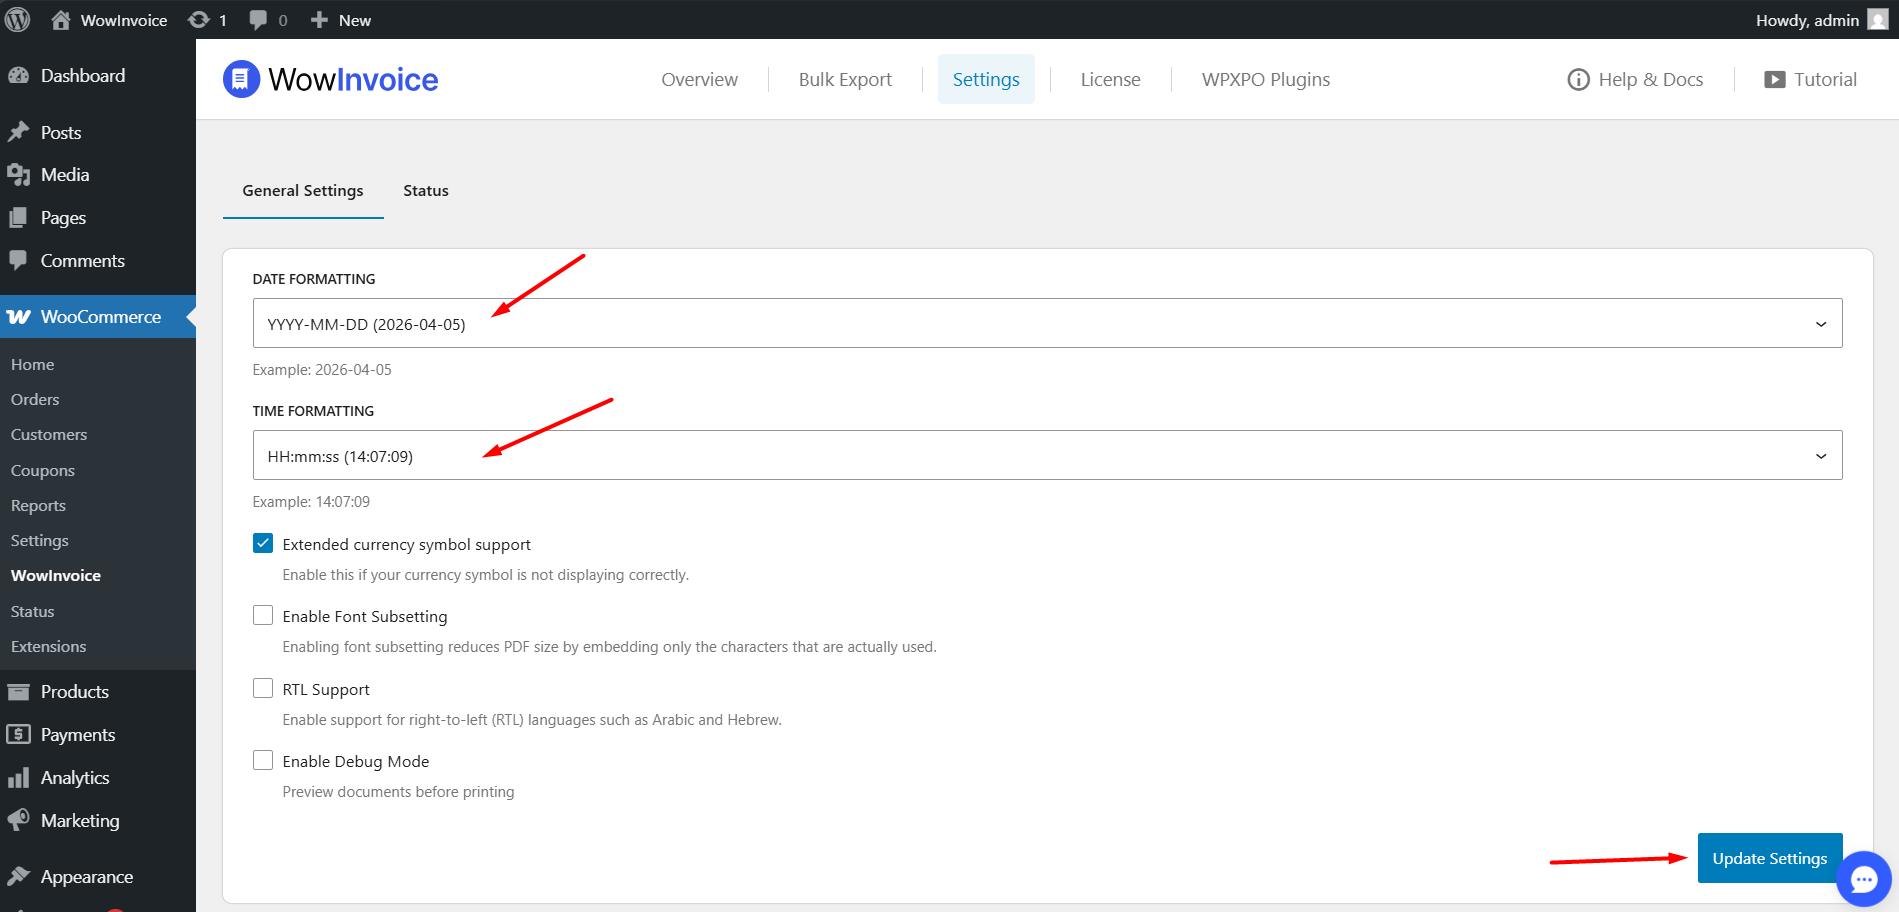Viewport: 1899px width, 912px height.
Task: Switch to the Bulk Export tab
Action: (x=845, y=80)
